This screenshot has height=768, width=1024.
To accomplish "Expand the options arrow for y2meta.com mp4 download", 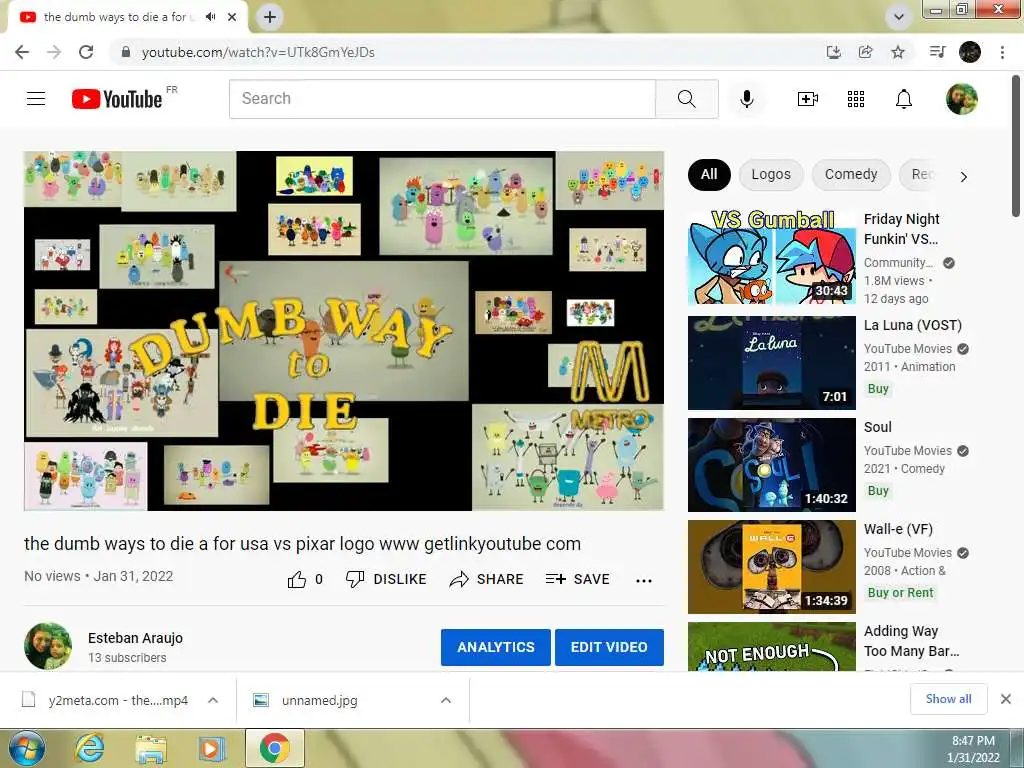I will point(213,700).
